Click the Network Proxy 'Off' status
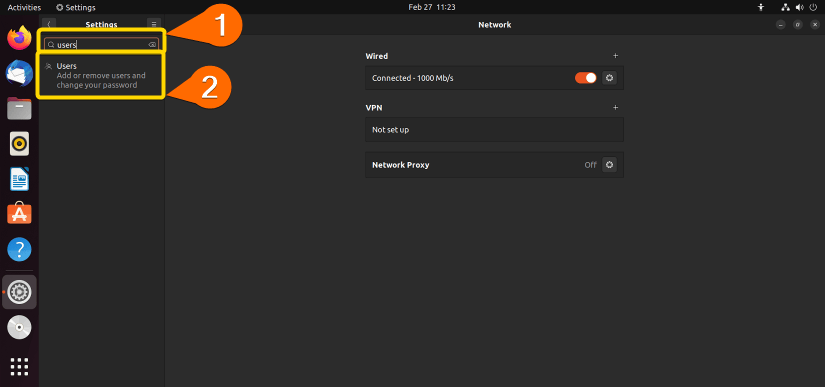The height and width of the screenshot is (387, 825). [590, 165]
